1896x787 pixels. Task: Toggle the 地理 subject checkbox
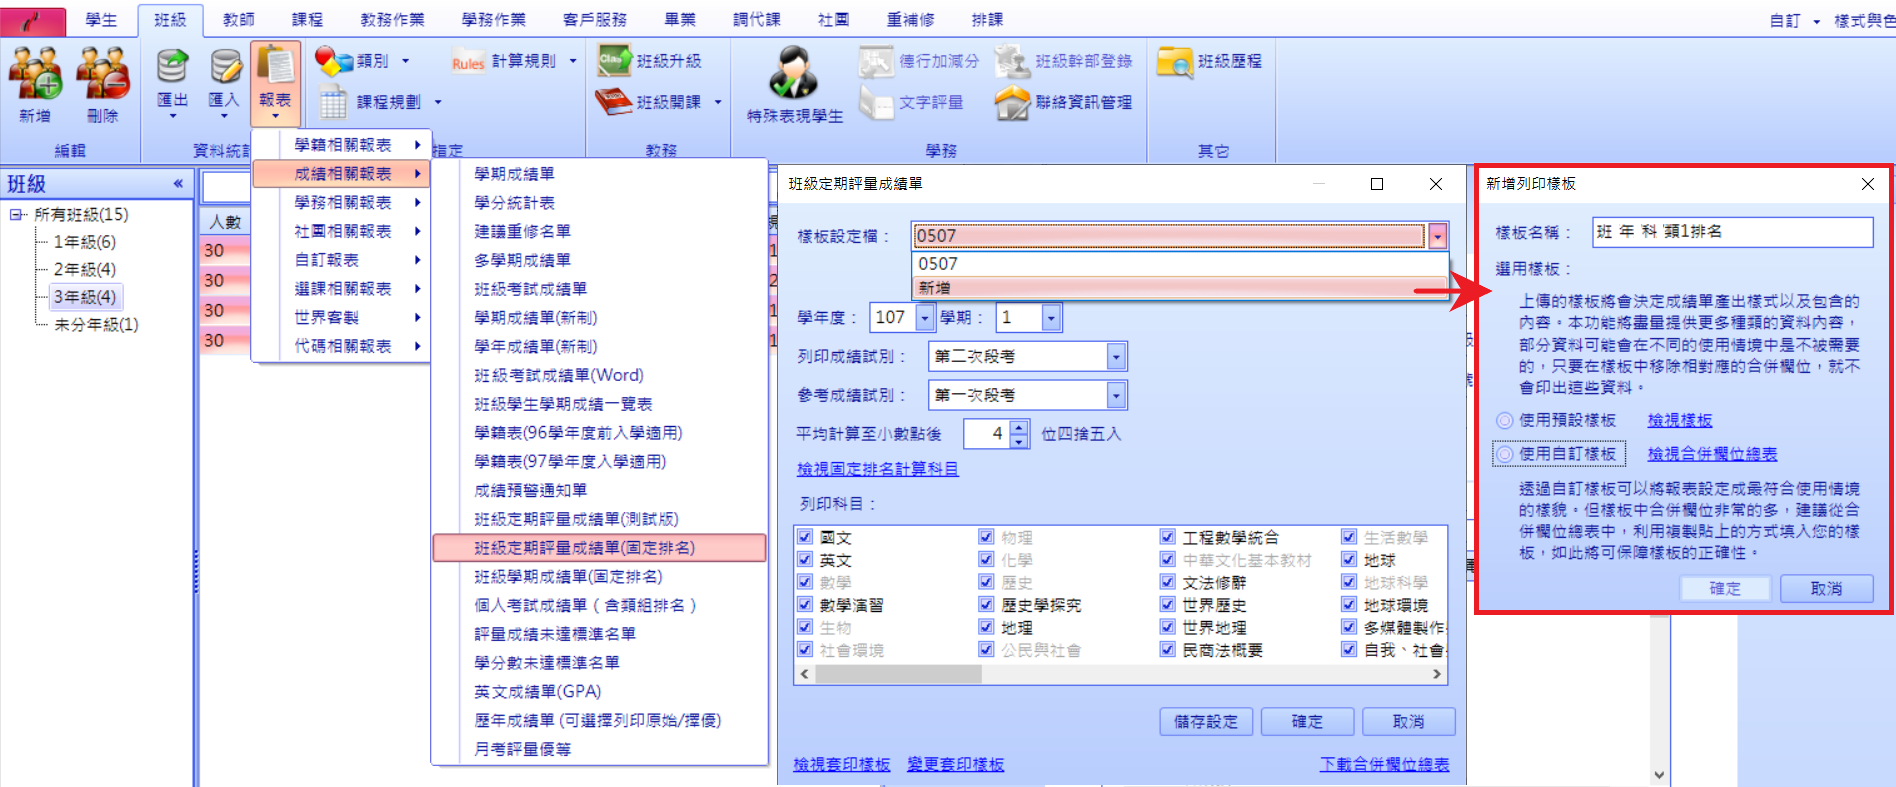987,627
